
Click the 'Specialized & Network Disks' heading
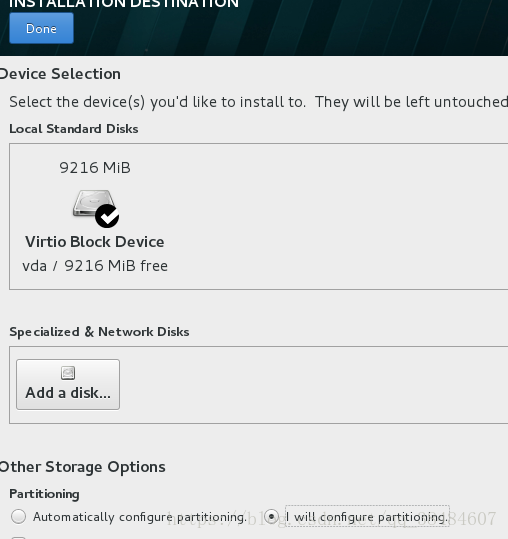[x=99, y=332]
